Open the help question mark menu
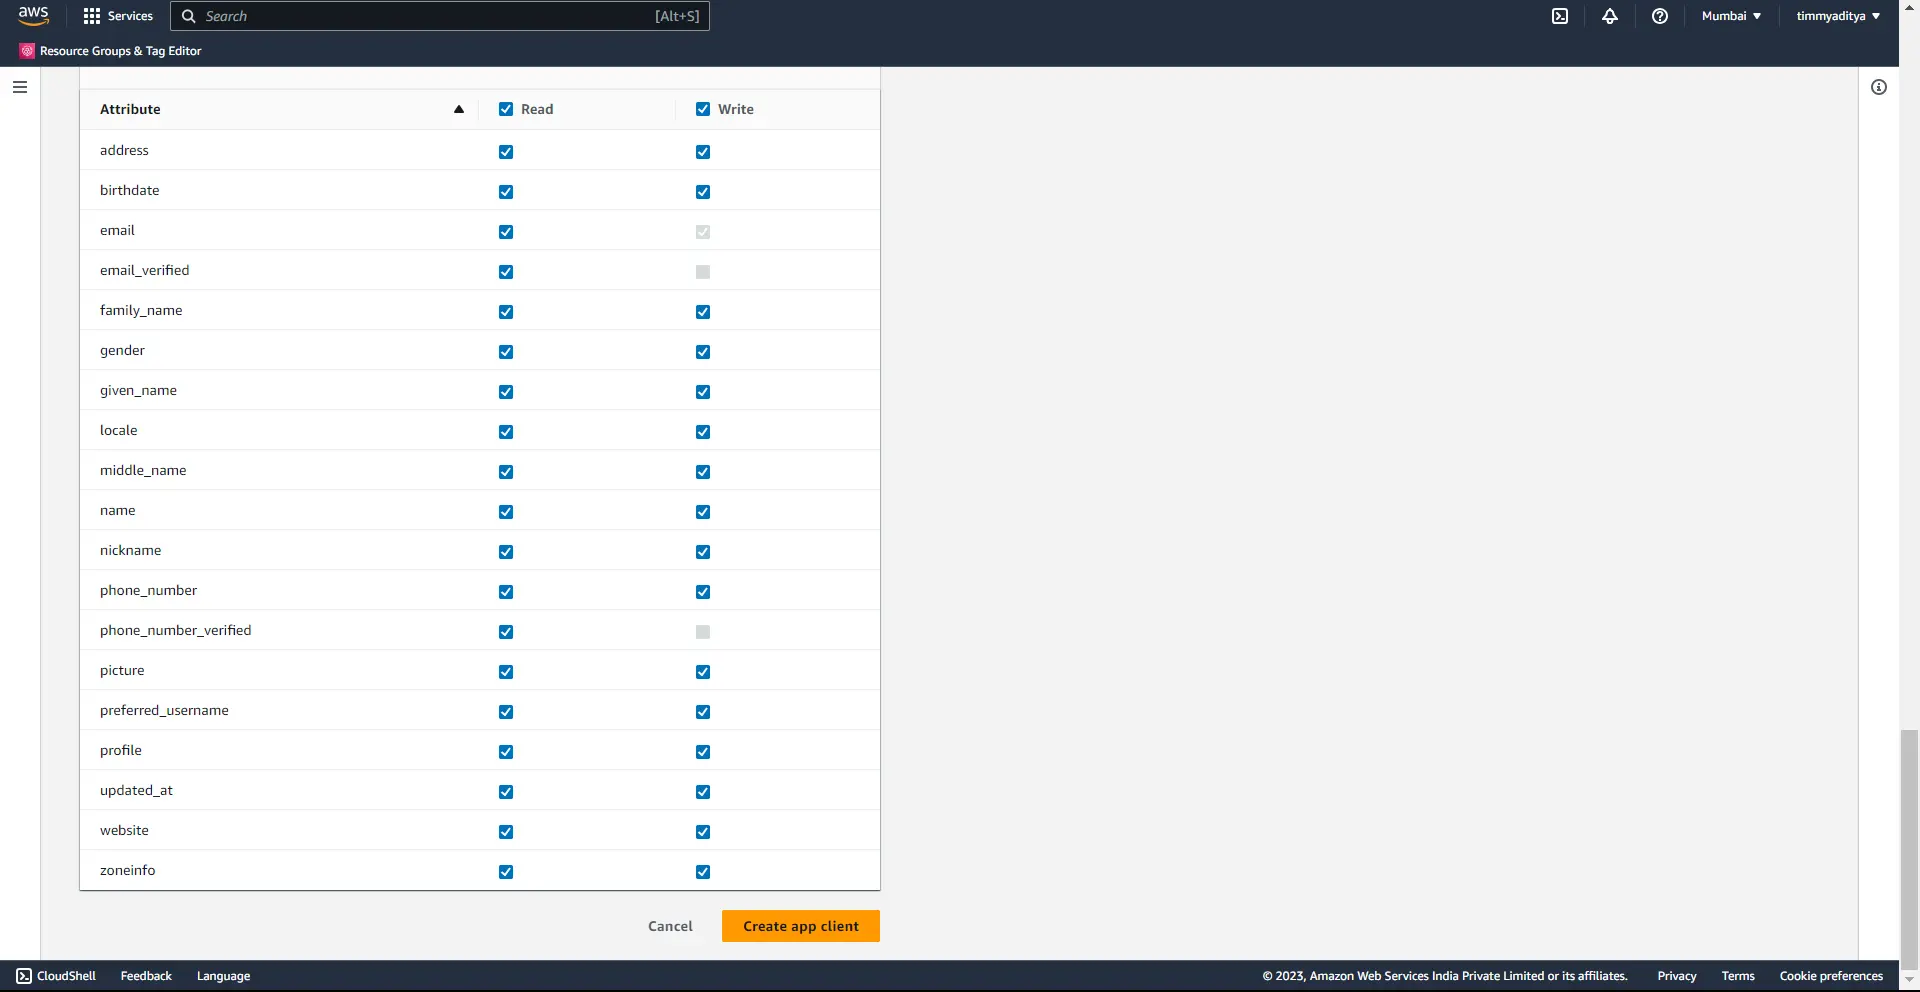The width and height of the screenshot is (1920, 992). (1660, 16)
